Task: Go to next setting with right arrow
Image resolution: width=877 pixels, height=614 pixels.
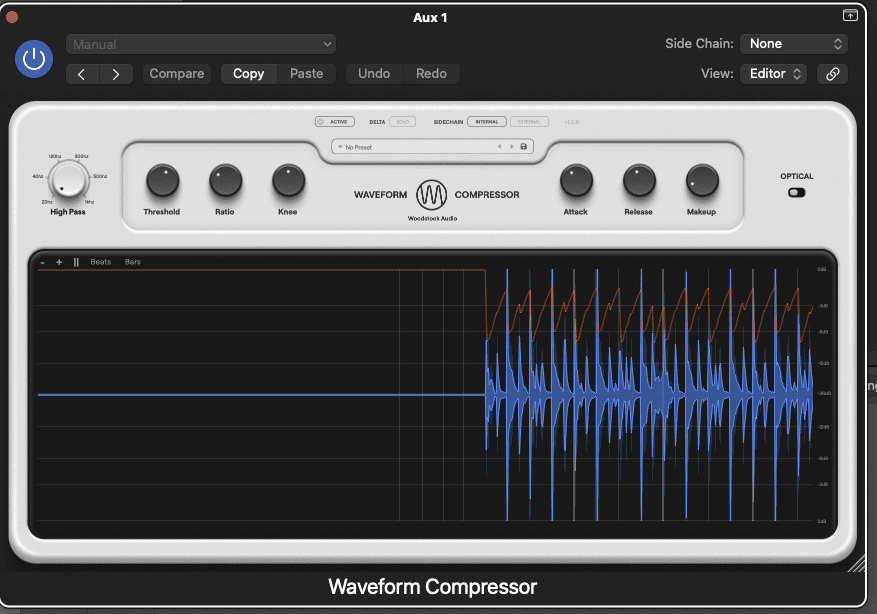Action: [116, 74]
